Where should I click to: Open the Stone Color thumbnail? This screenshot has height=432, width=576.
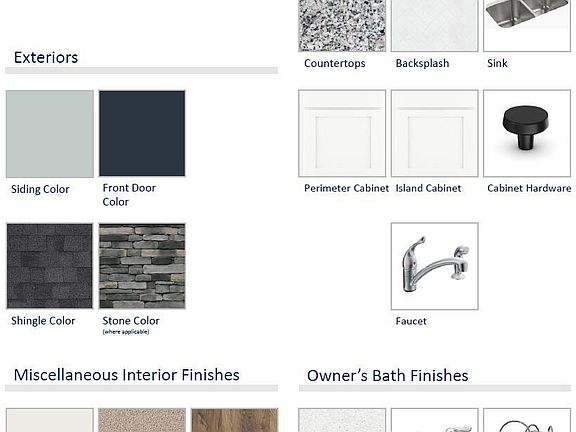click(x=142, y=266)
